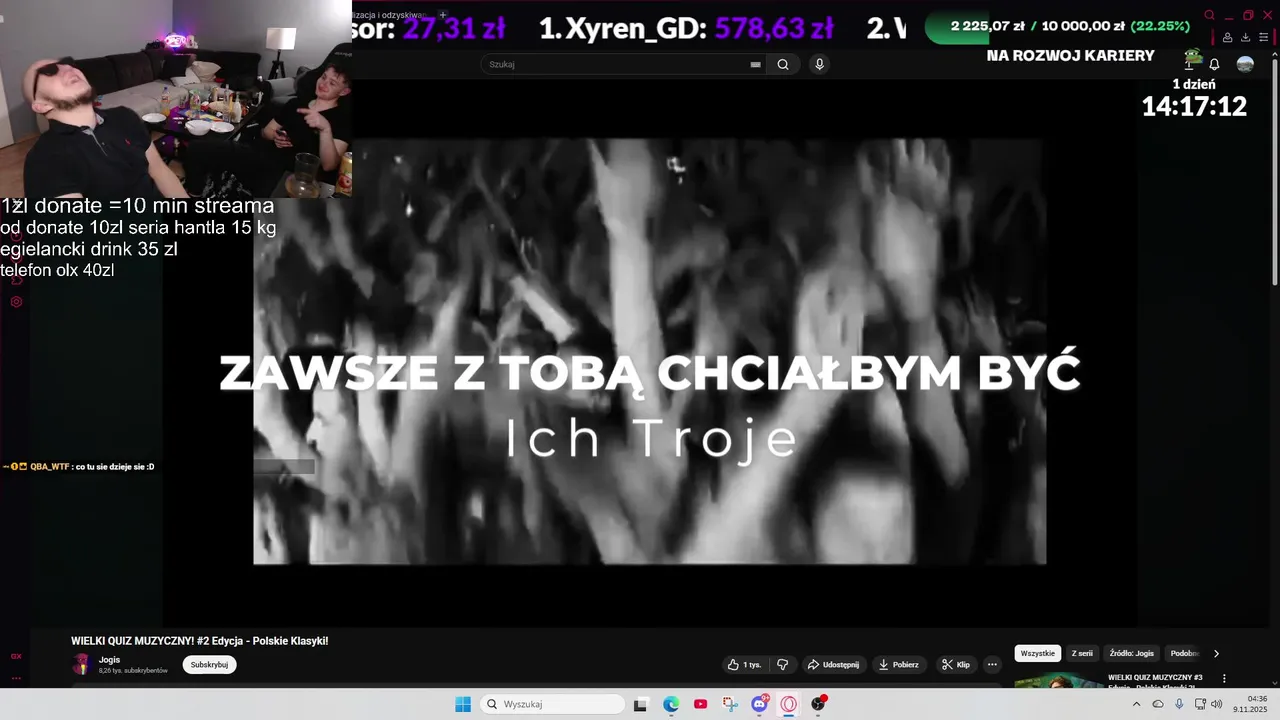Image resolution: width=1280 pixels, height=720 pixels.
Task: Click GX corner icon in Opera sidebar
Action: (16, 656)
